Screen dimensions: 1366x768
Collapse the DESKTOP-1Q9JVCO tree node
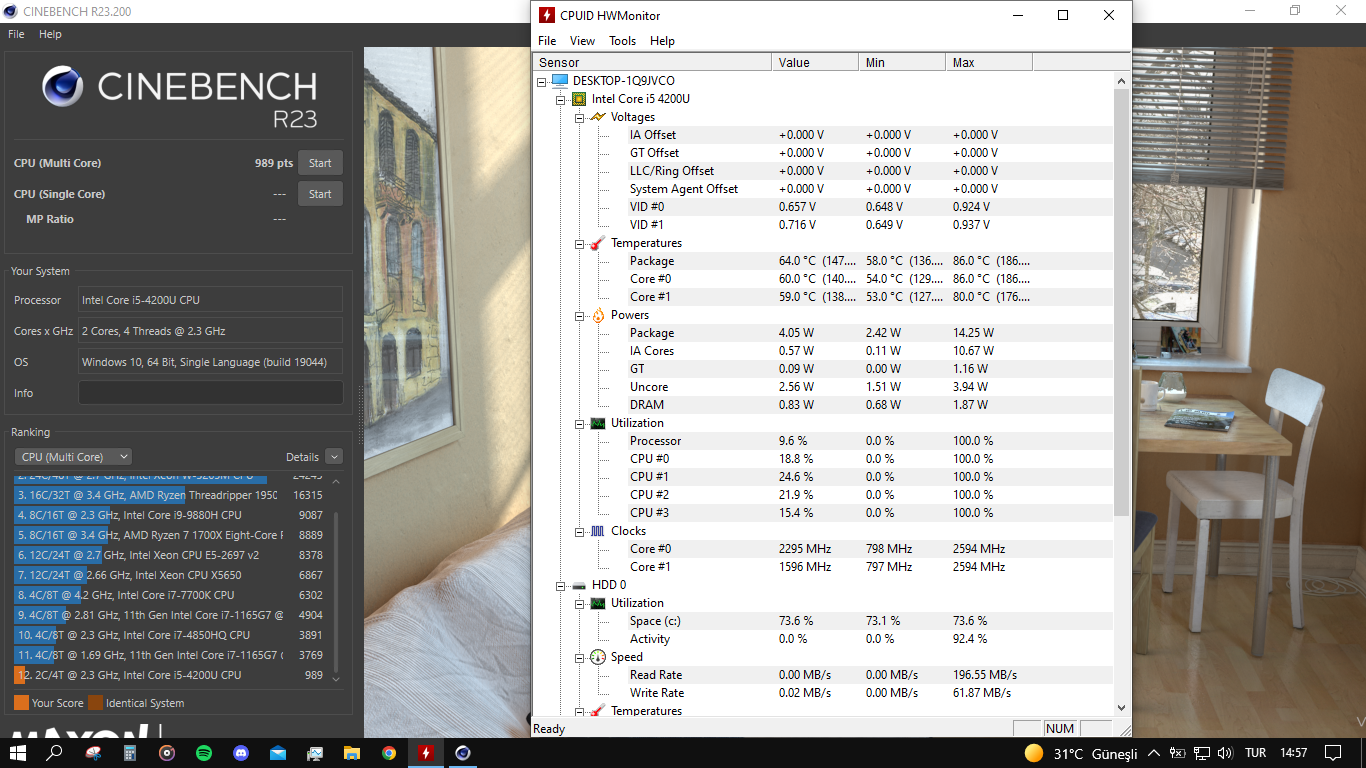(542, 81)
